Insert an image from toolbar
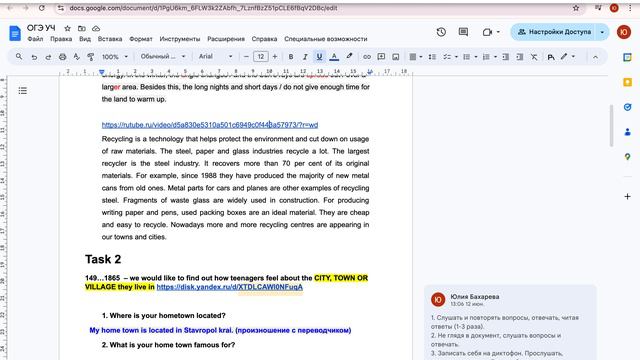 [x=396, y=57]
